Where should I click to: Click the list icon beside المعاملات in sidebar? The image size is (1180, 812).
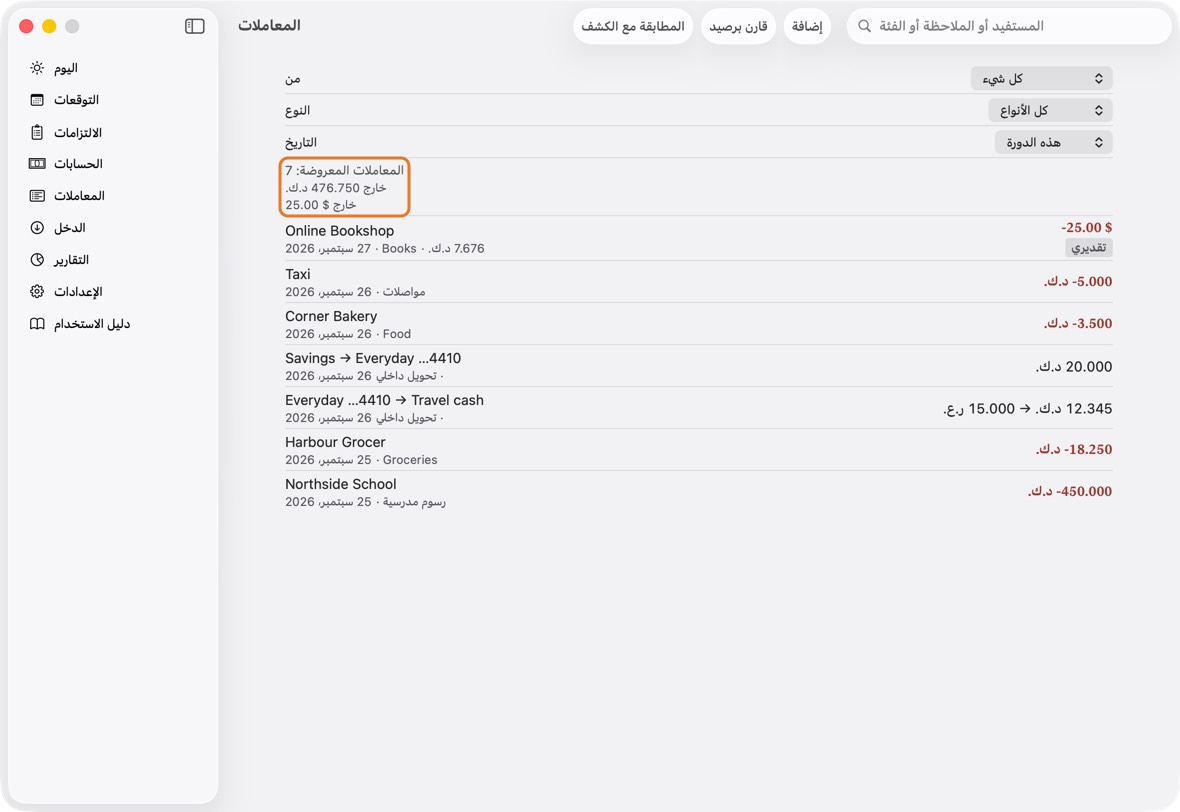37,196
